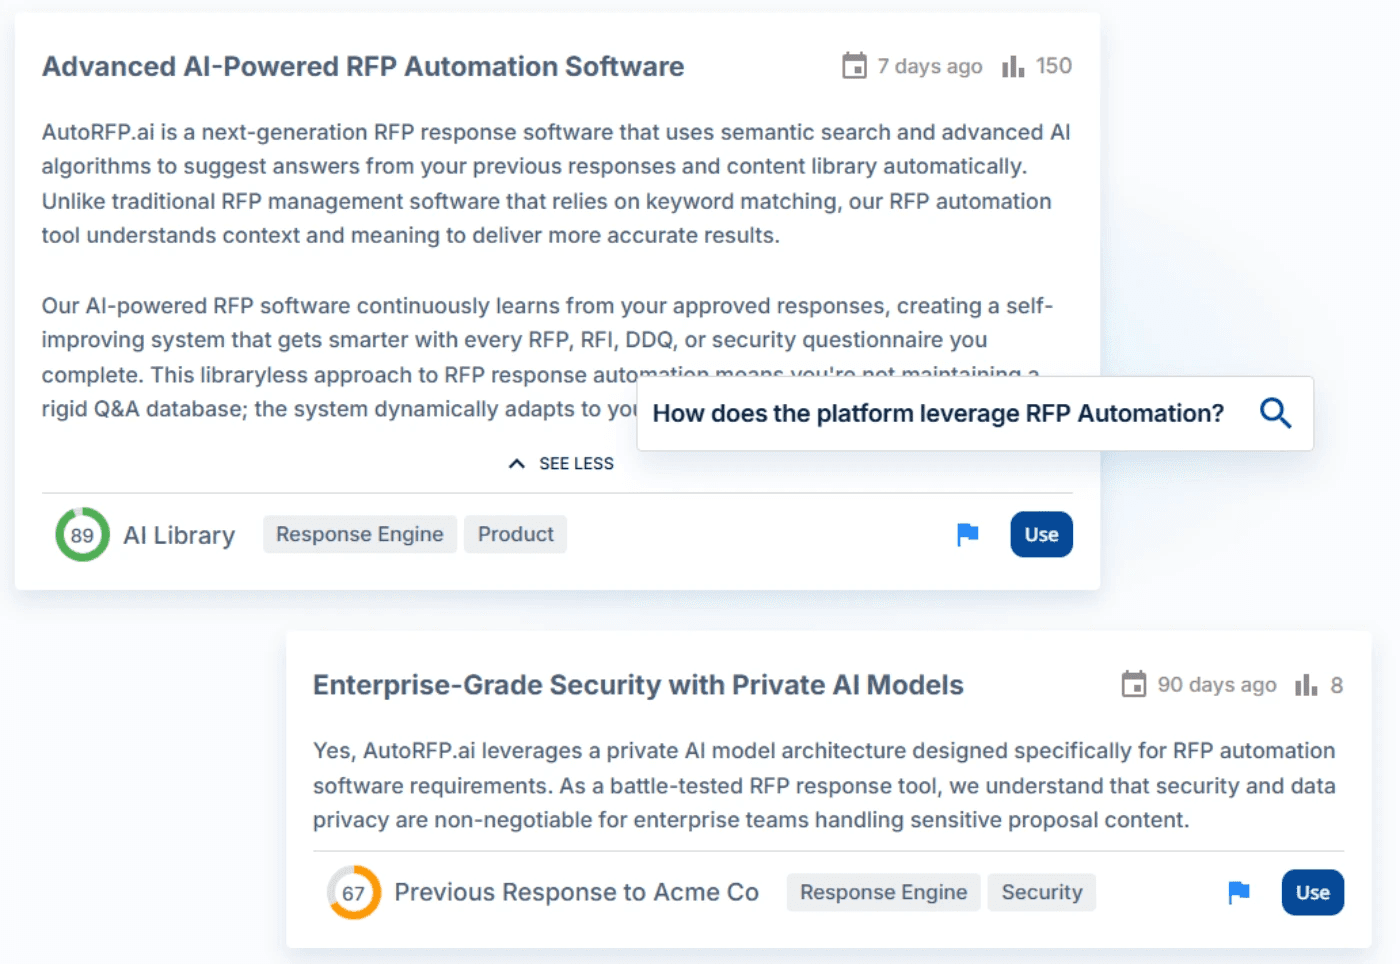Open Advanced AI-Powered RFP Automation Software title
Screen dimensions: 1400x964
(x=363, y=66)
